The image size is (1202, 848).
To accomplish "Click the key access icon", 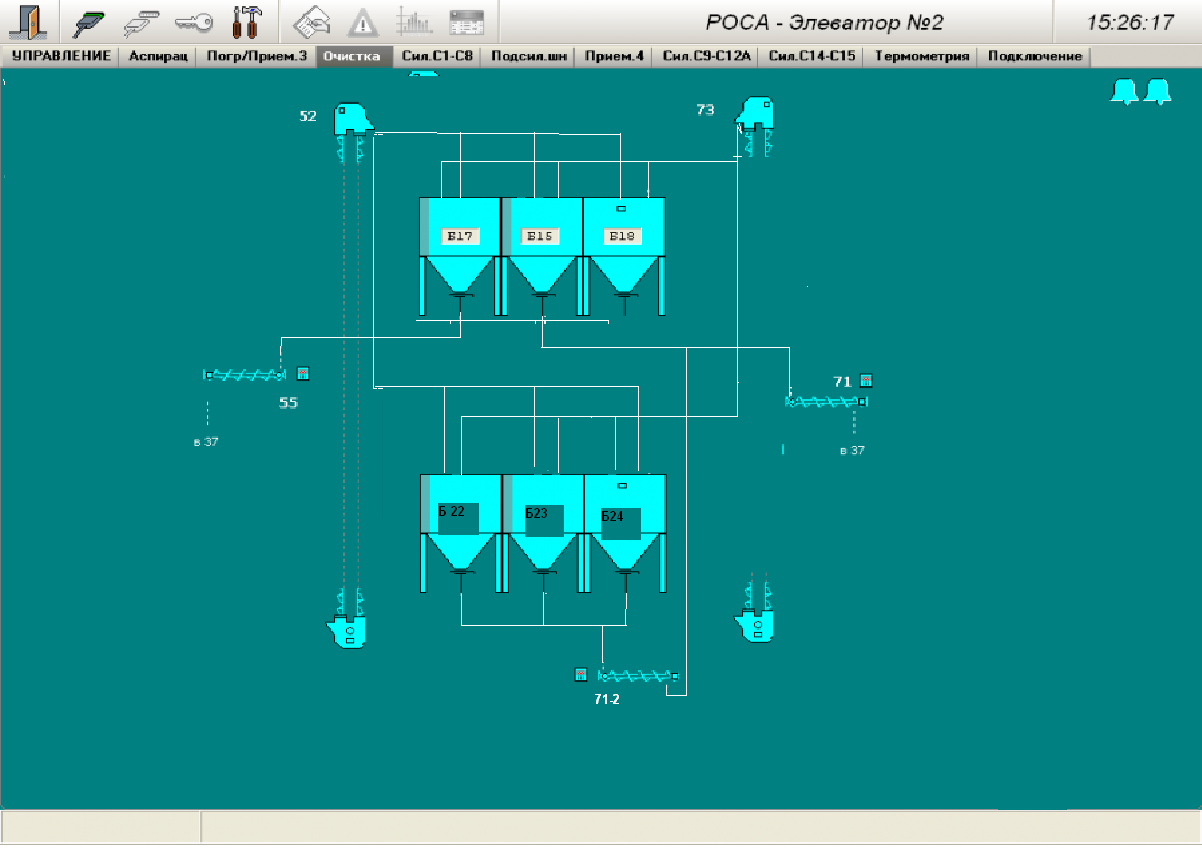I will pyautogui.click(x=192, y=22).
